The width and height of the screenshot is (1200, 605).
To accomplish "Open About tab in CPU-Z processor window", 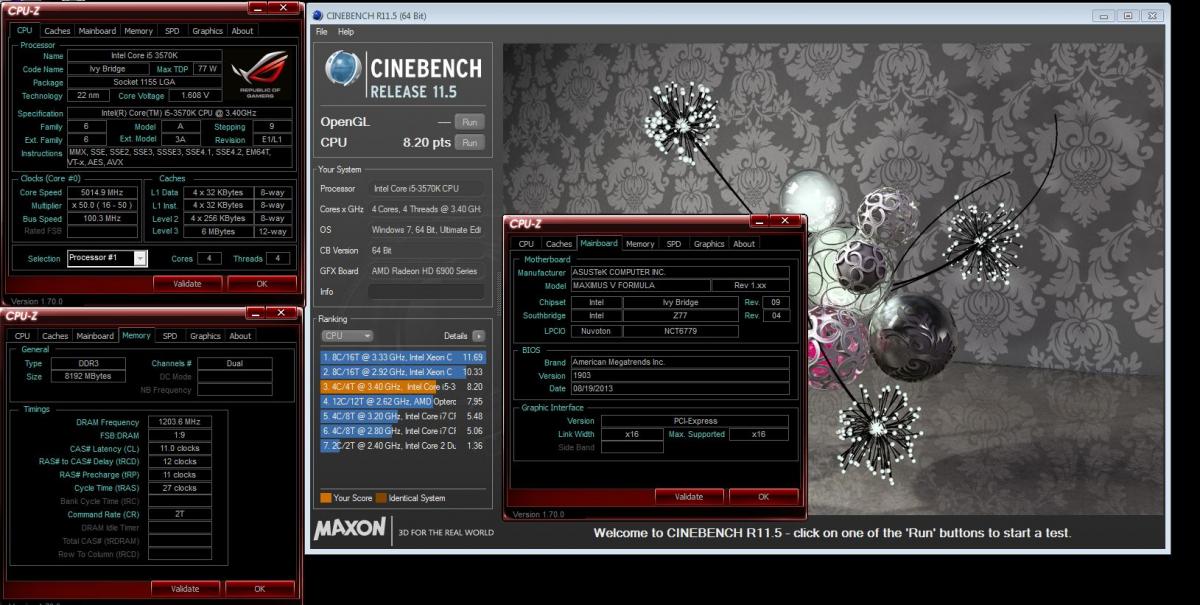I will (242, 31).
